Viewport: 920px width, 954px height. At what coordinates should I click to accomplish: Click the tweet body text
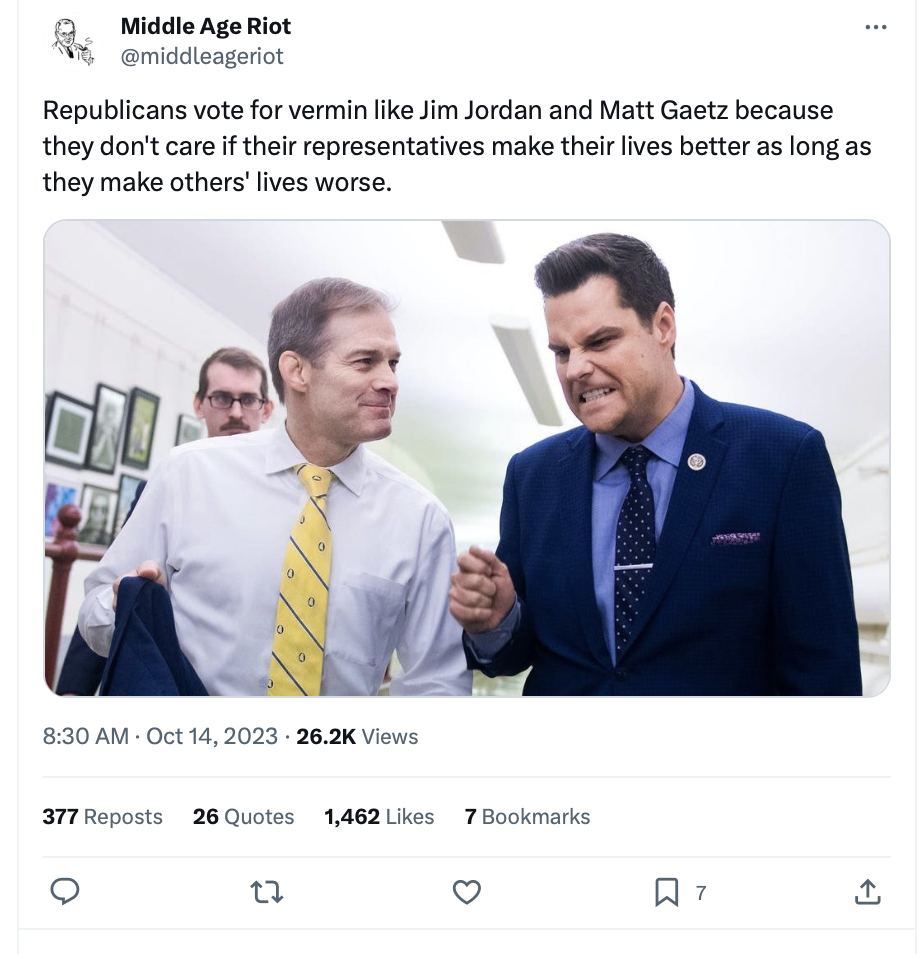tap(456, 146)
